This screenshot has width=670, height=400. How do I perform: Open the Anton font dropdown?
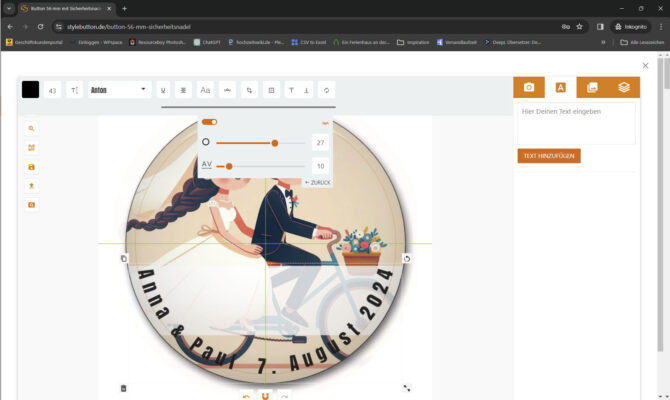pyautogui.click(x=119, y=90)
